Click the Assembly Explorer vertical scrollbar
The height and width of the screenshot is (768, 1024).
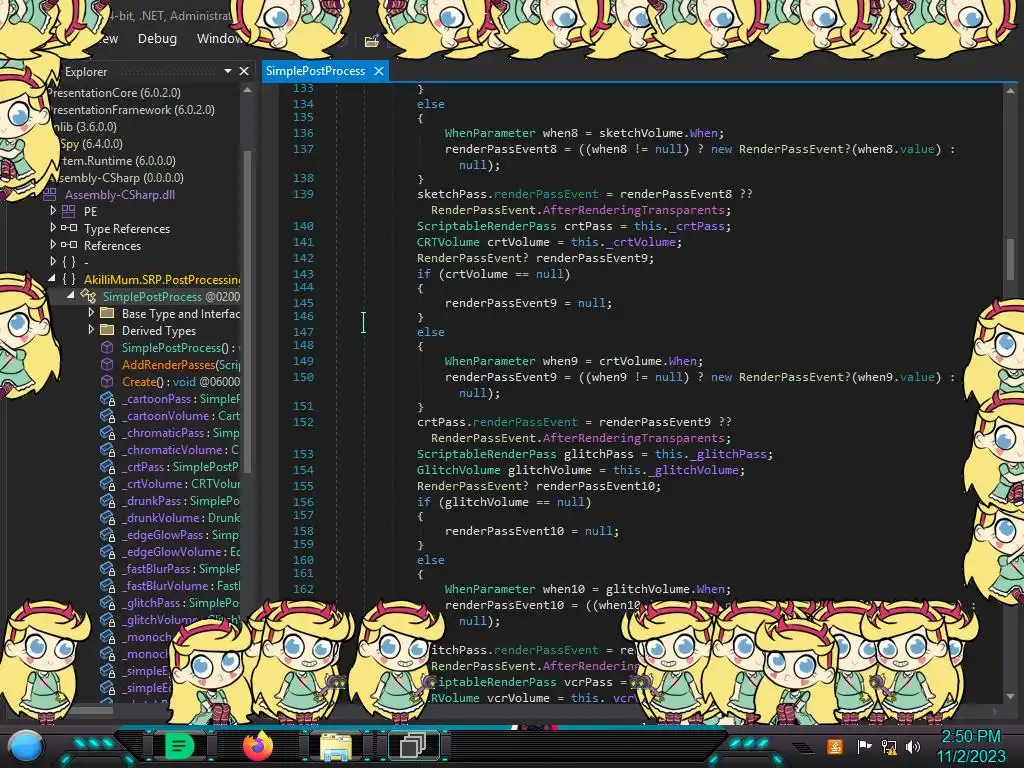(247, 310)
